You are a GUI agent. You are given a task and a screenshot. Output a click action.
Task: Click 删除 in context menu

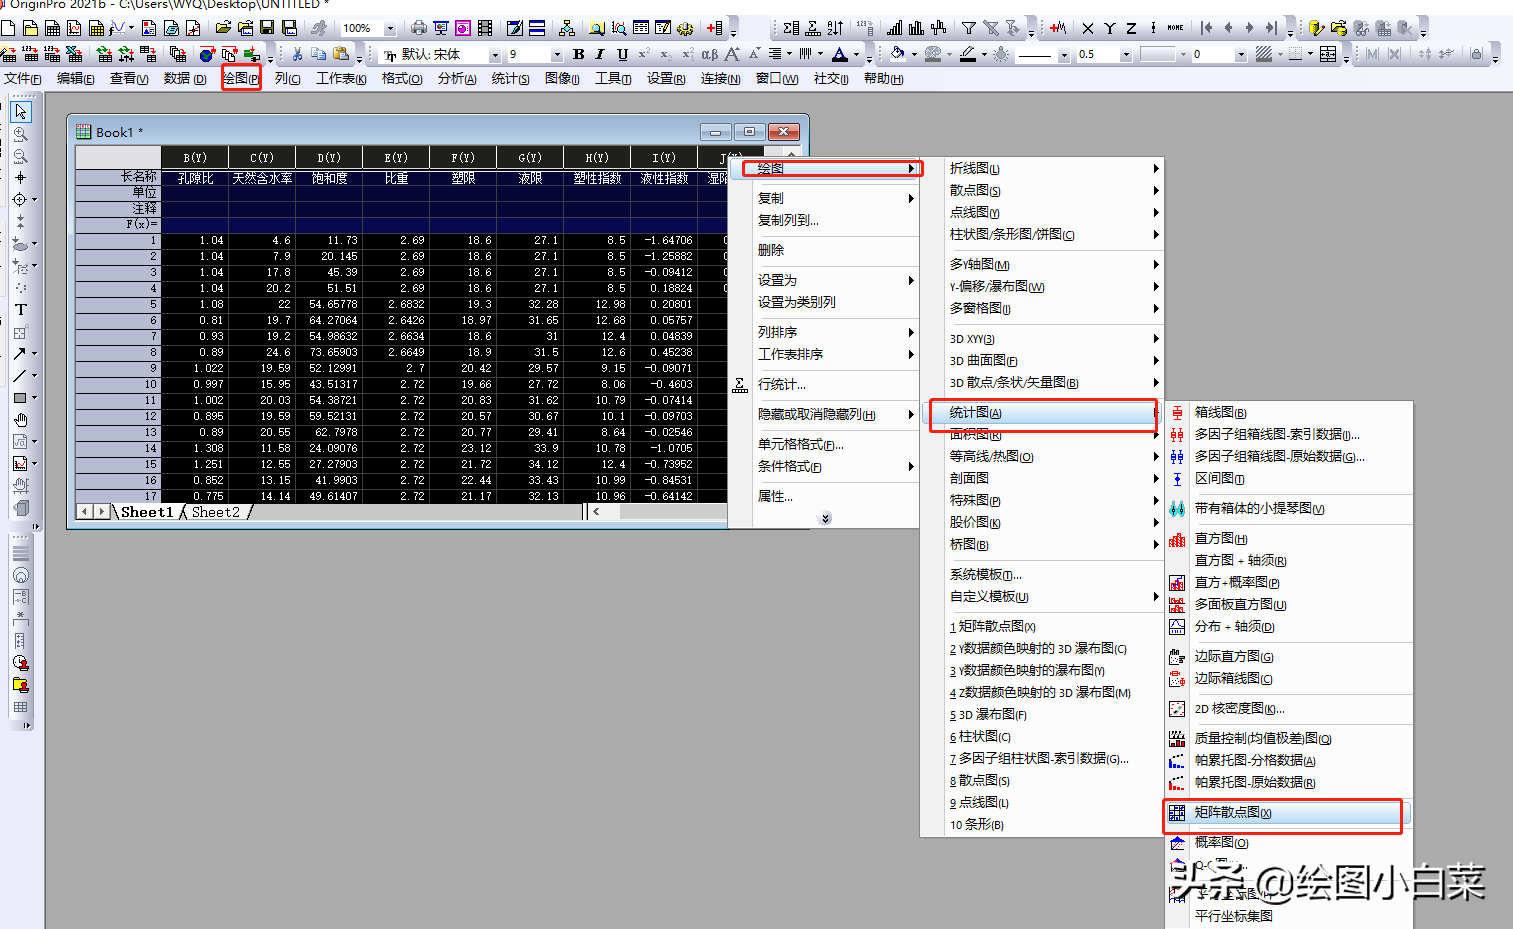(x=771, y=250)
